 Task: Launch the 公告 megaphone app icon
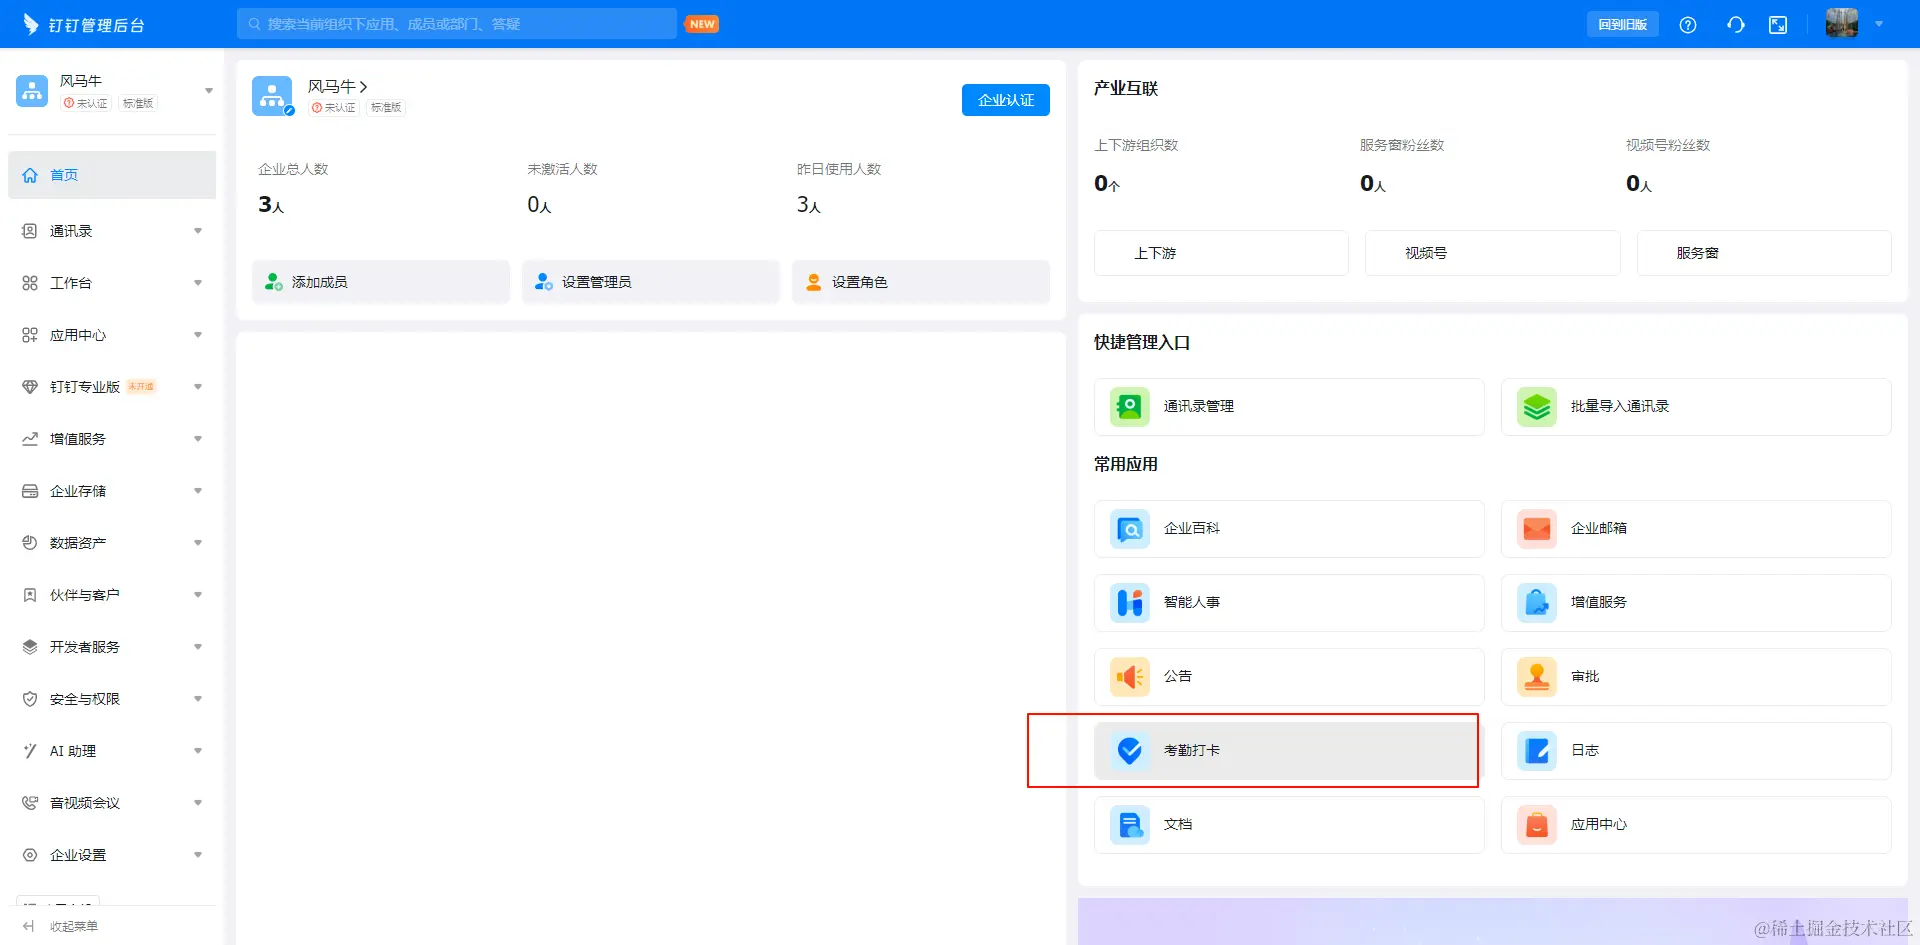tap(1130, 677)
